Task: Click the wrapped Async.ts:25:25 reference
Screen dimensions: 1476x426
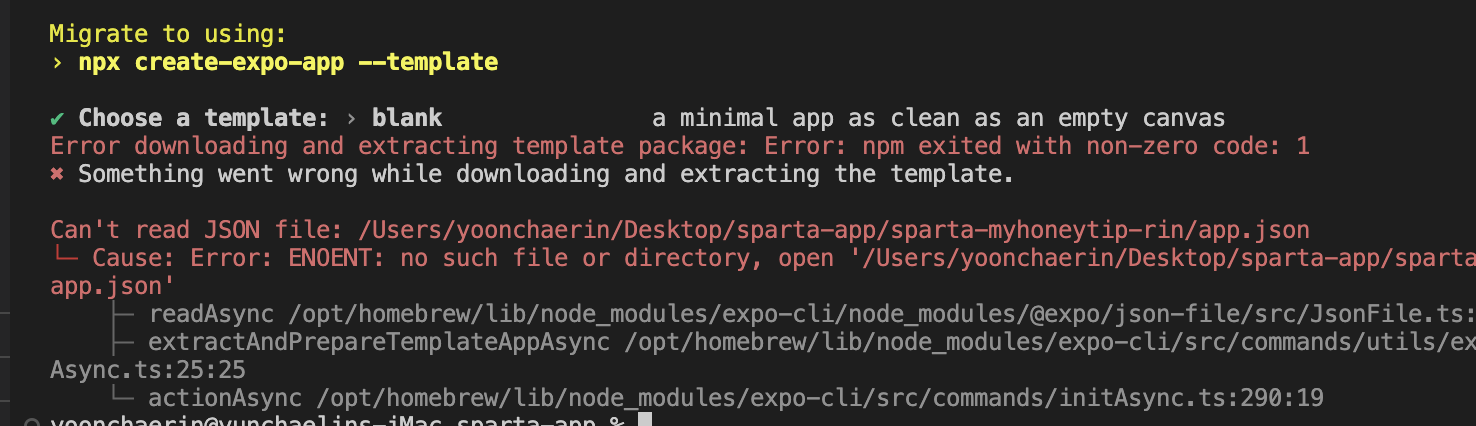Action: [x=148, y=370]
